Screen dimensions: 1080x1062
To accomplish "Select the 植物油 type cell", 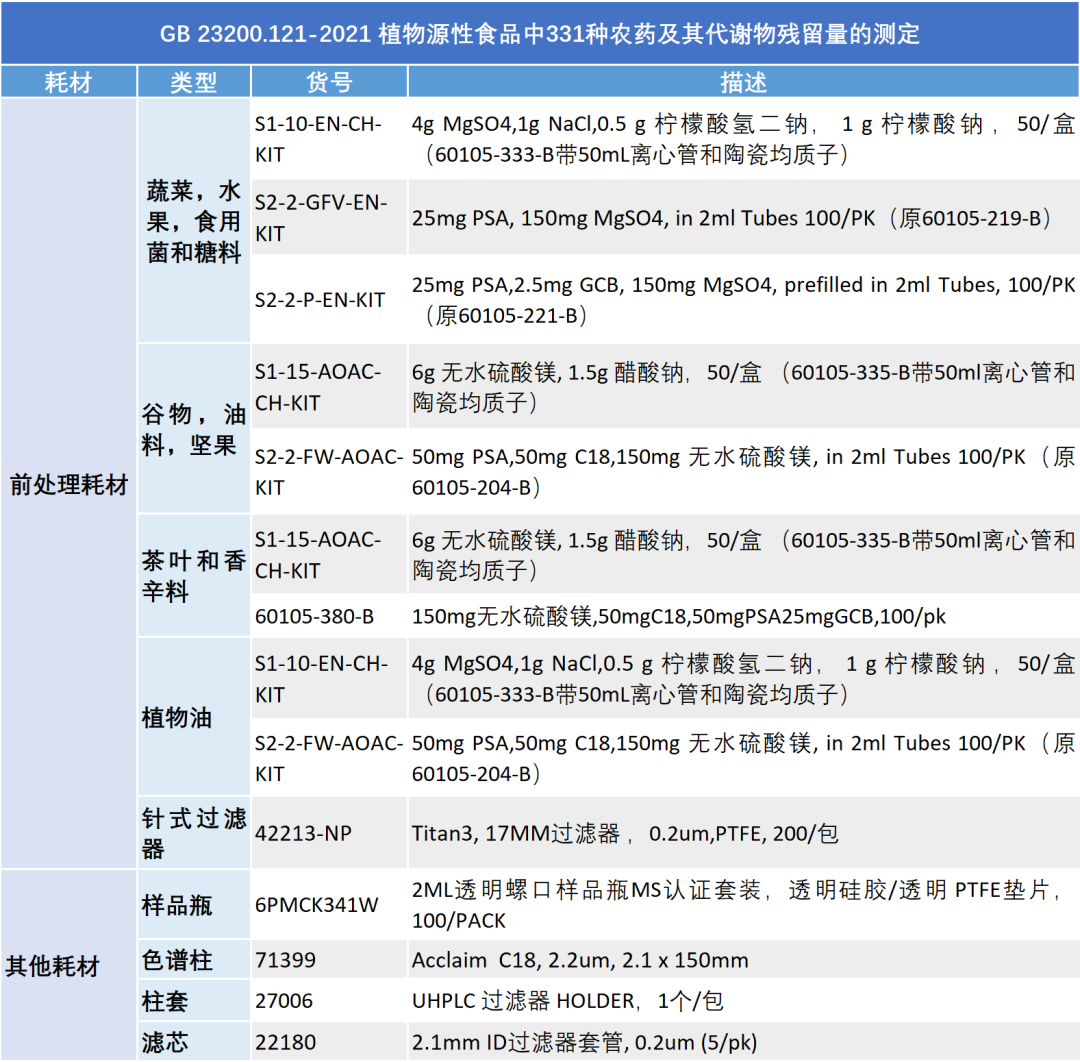I will pos(177,717).
